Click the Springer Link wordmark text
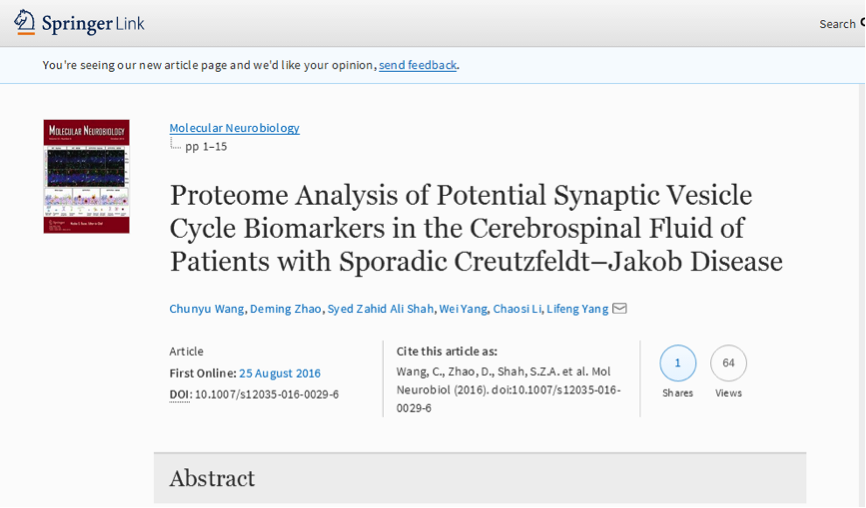The width and height of the screenshot is (866, 508). [92, 23]
